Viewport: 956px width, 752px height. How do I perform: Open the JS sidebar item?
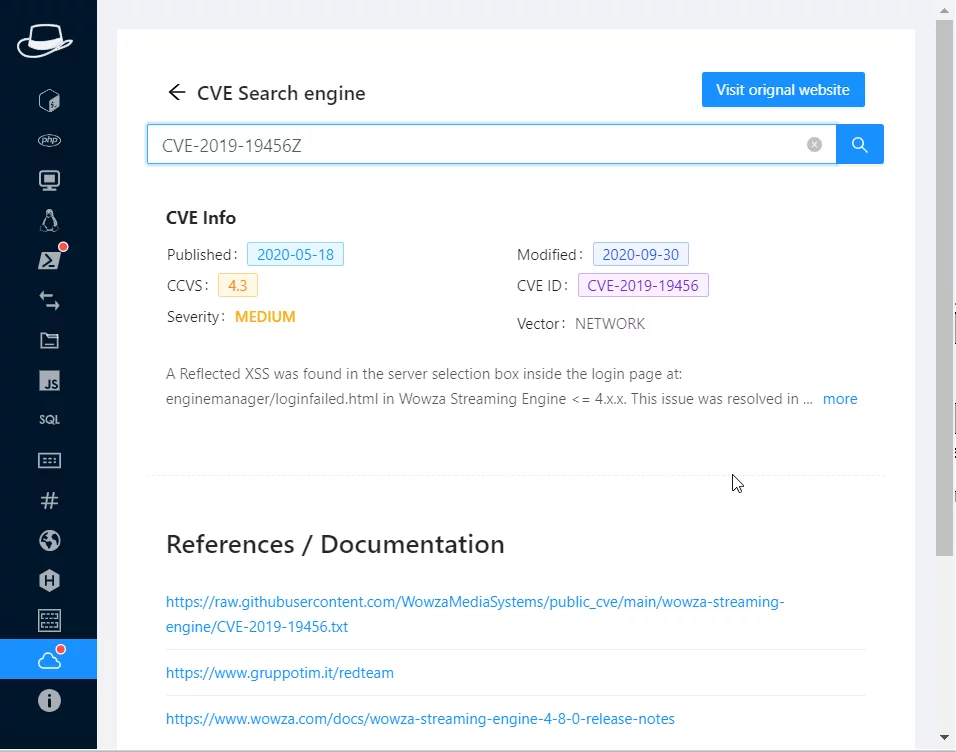tap(49, 381)
